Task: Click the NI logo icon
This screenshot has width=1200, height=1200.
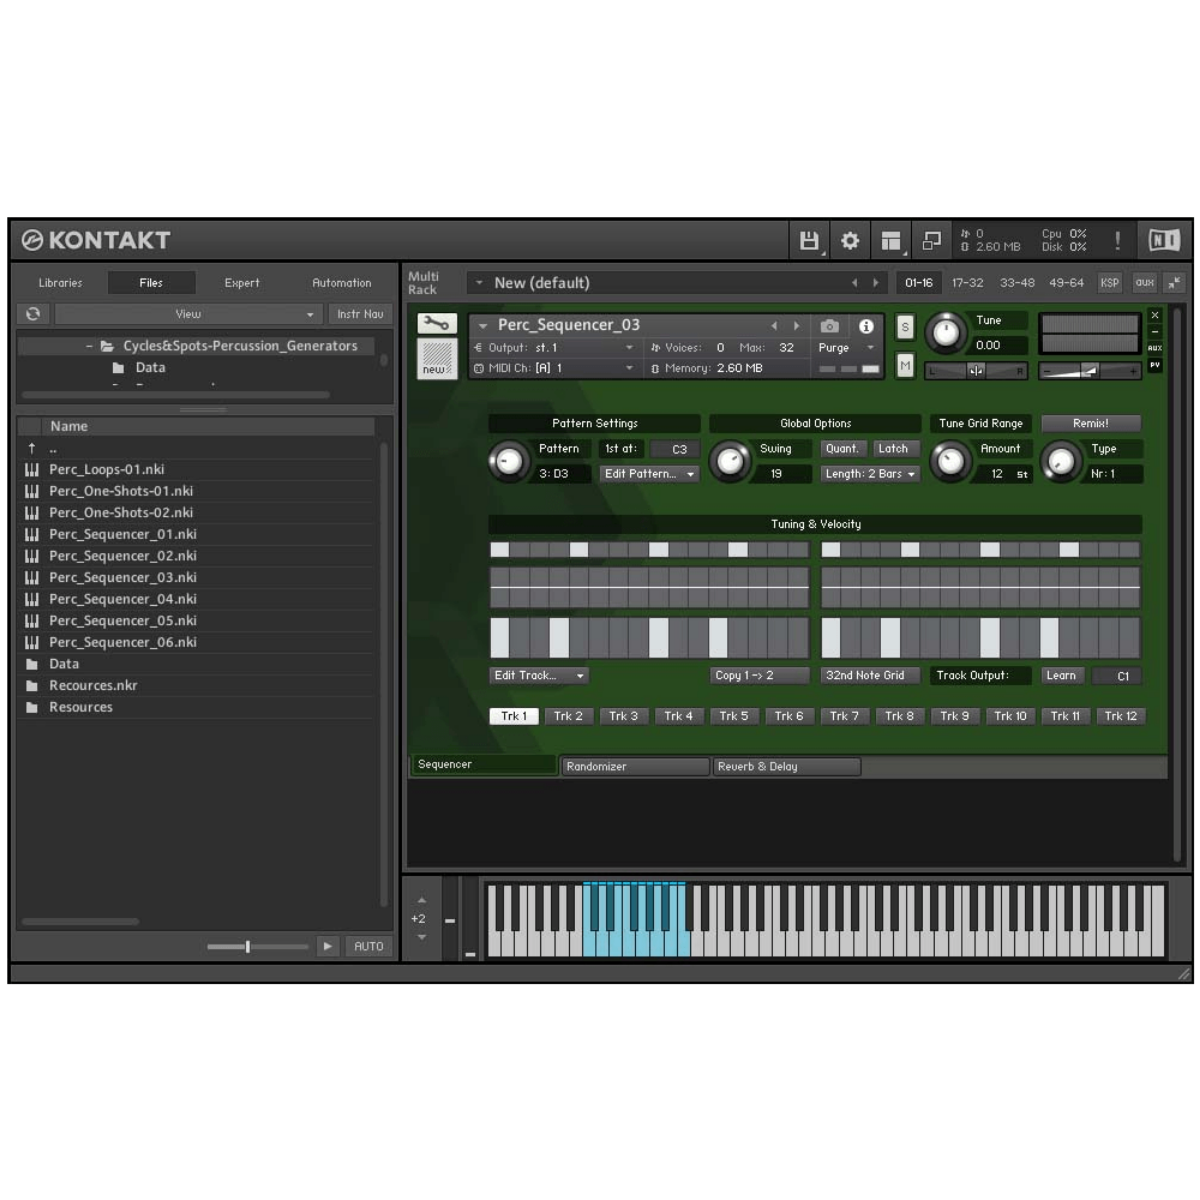Action: [1164, 240]
